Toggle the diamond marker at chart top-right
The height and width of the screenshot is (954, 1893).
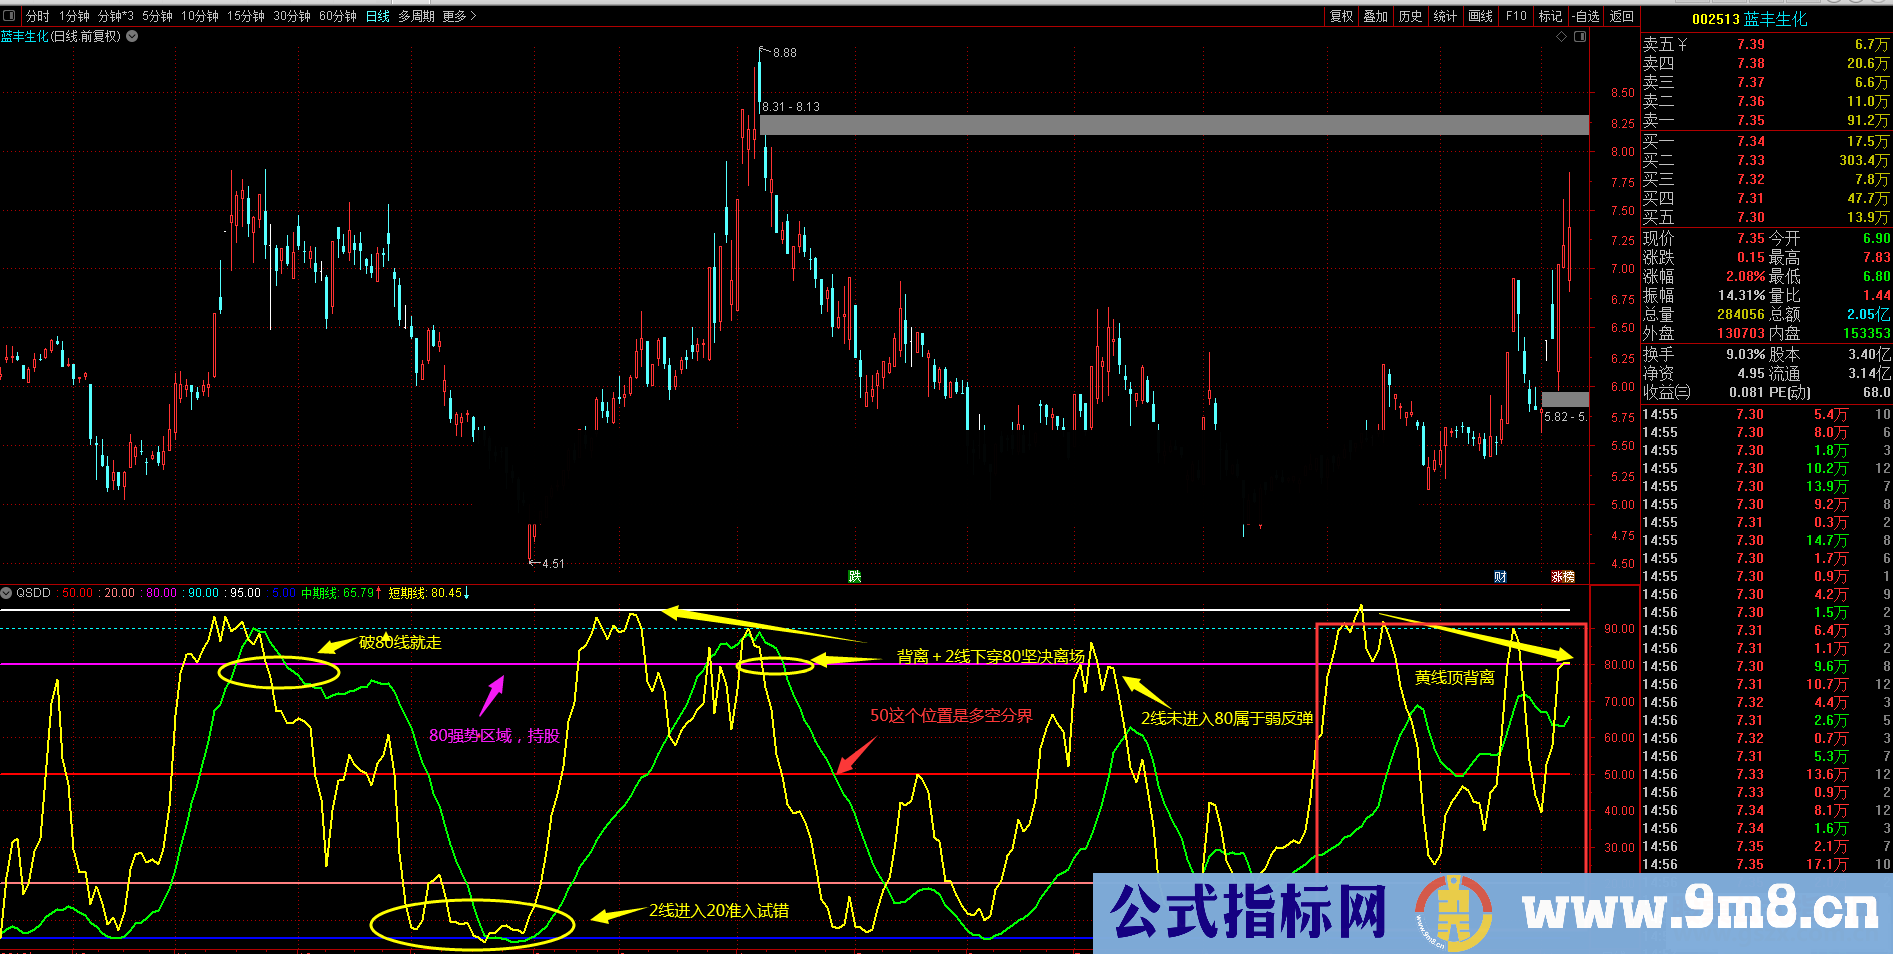click(x=1561, y=36)
